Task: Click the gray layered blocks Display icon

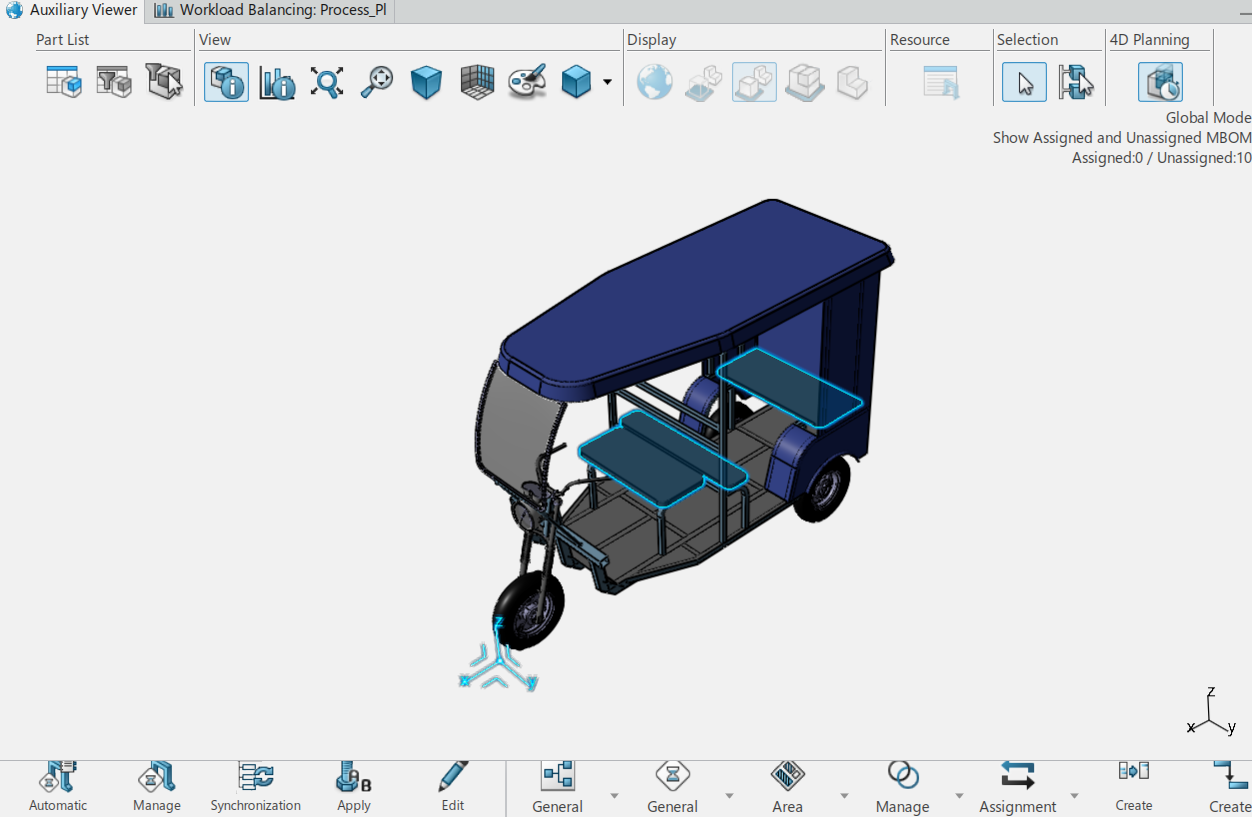Action: click(x=804, y=82)
